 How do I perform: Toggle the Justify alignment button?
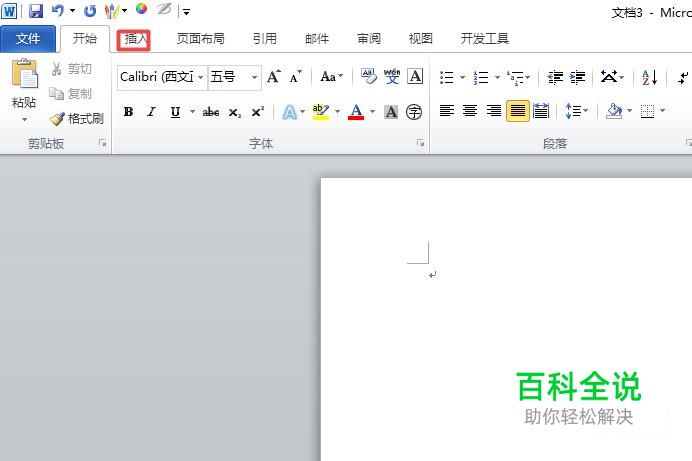coord(518,111)
